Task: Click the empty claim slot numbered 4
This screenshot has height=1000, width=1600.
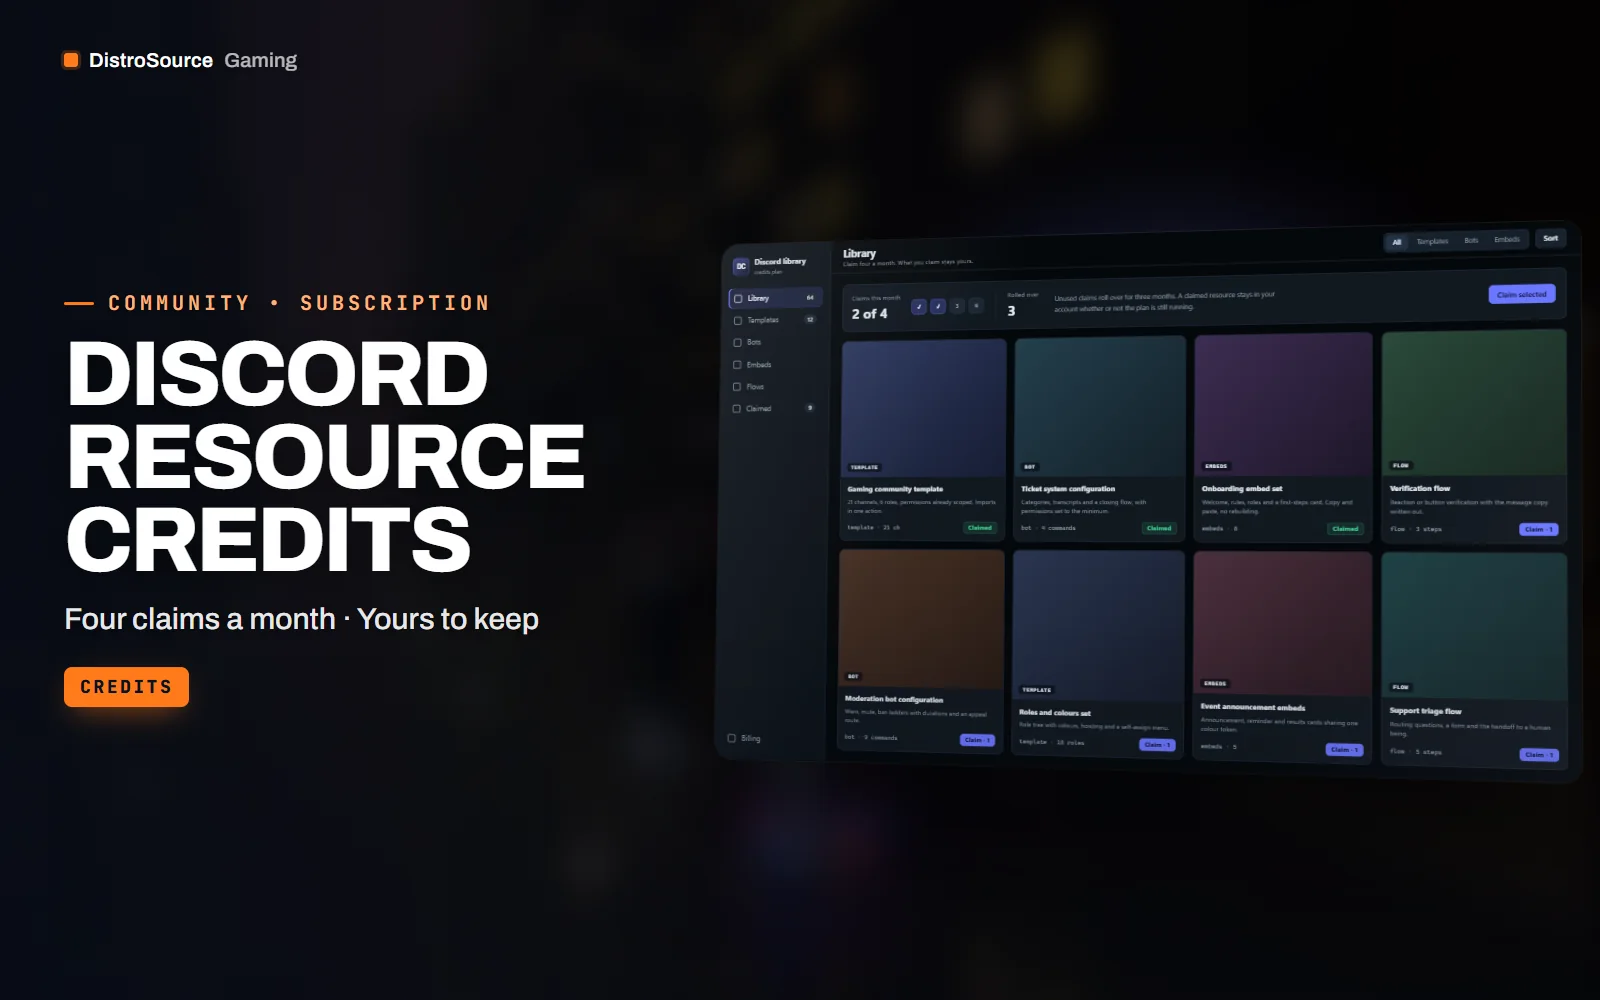Action: coord(976,306)
